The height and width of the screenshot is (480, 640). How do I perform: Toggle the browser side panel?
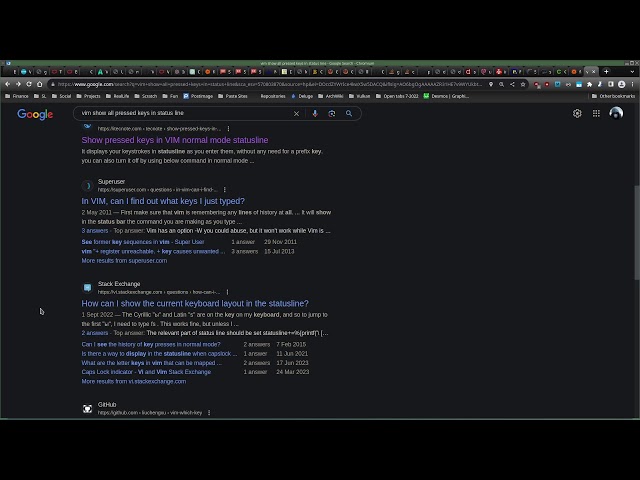(x=611, y=84)
